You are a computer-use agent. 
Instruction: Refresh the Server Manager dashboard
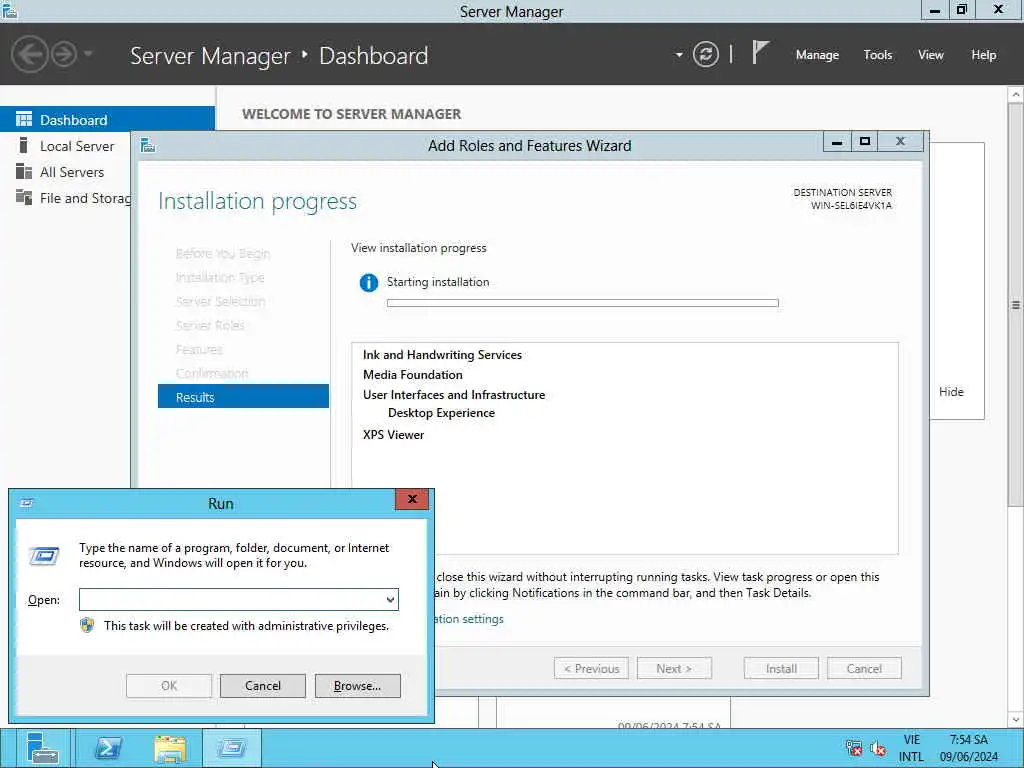coord(706,54)
